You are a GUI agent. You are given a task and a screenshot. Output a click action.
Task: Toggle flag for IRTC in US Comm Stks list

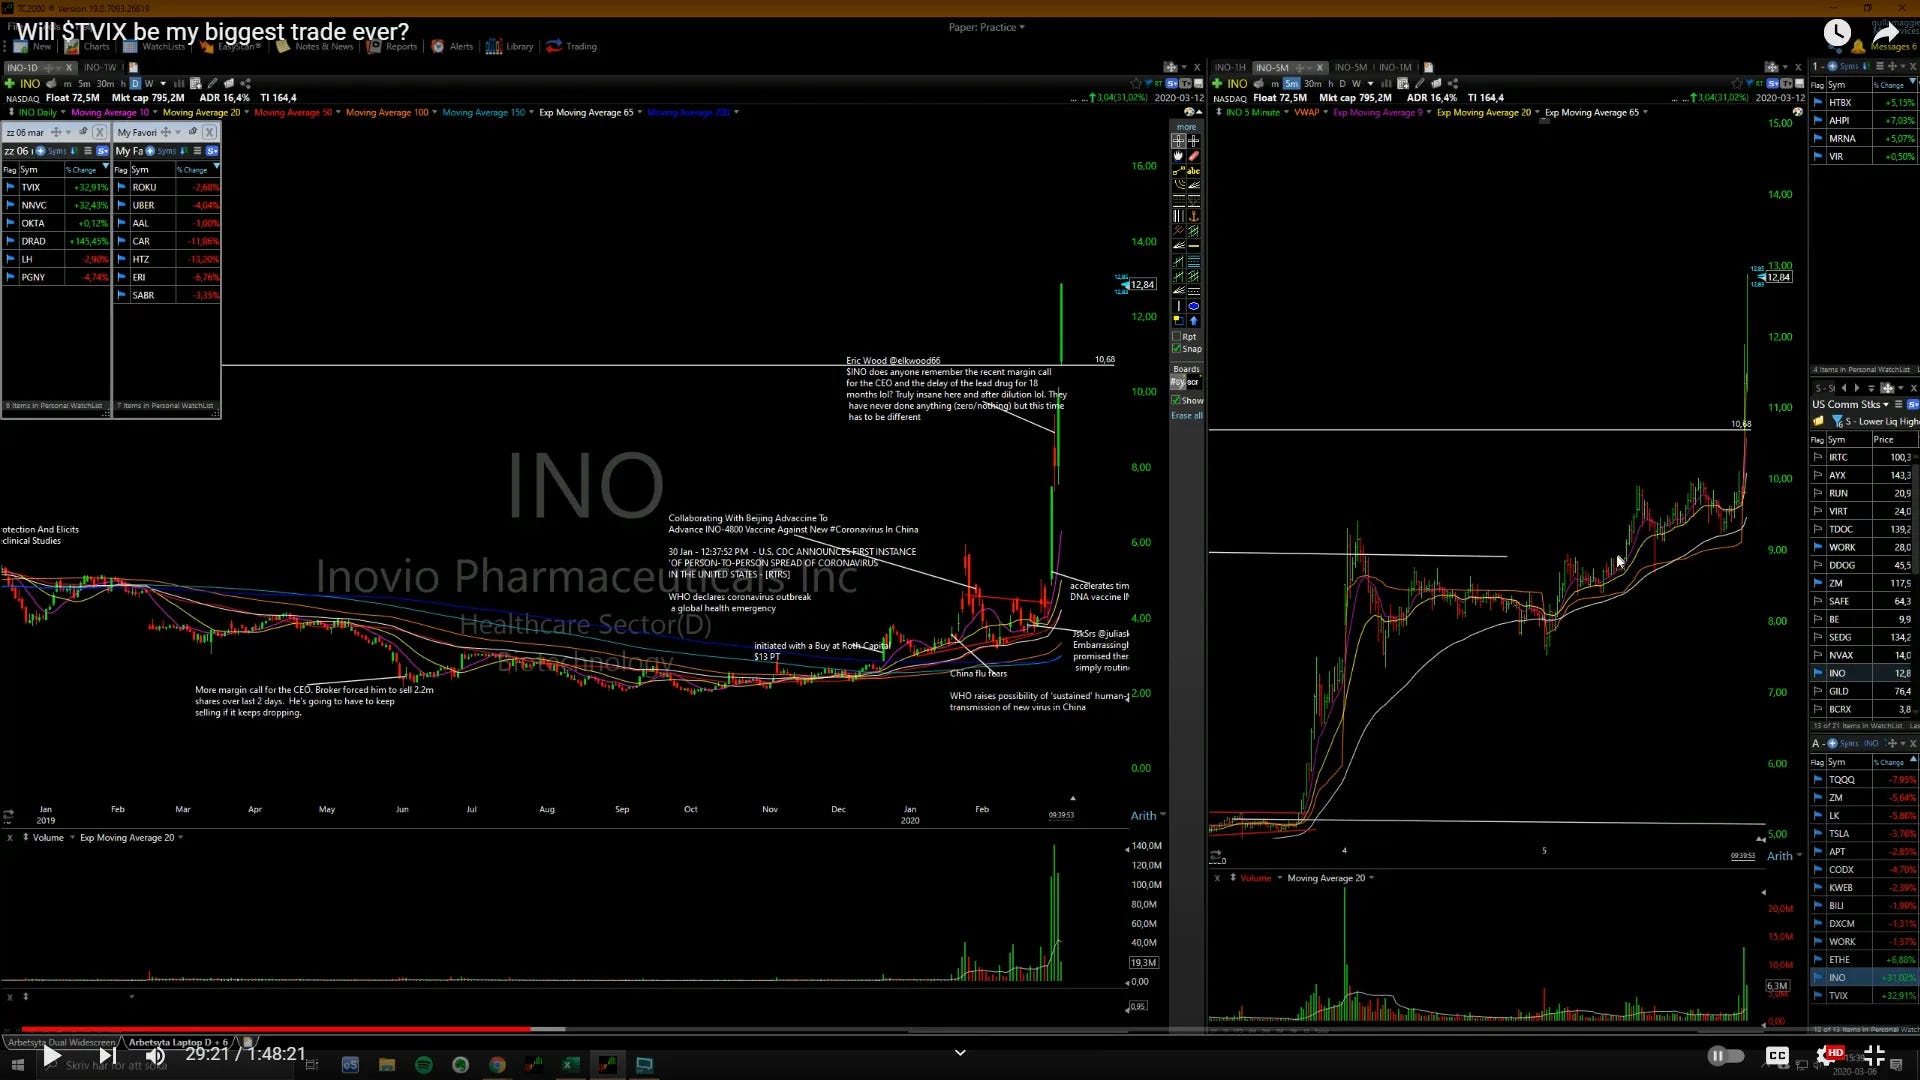point(1818,457)
